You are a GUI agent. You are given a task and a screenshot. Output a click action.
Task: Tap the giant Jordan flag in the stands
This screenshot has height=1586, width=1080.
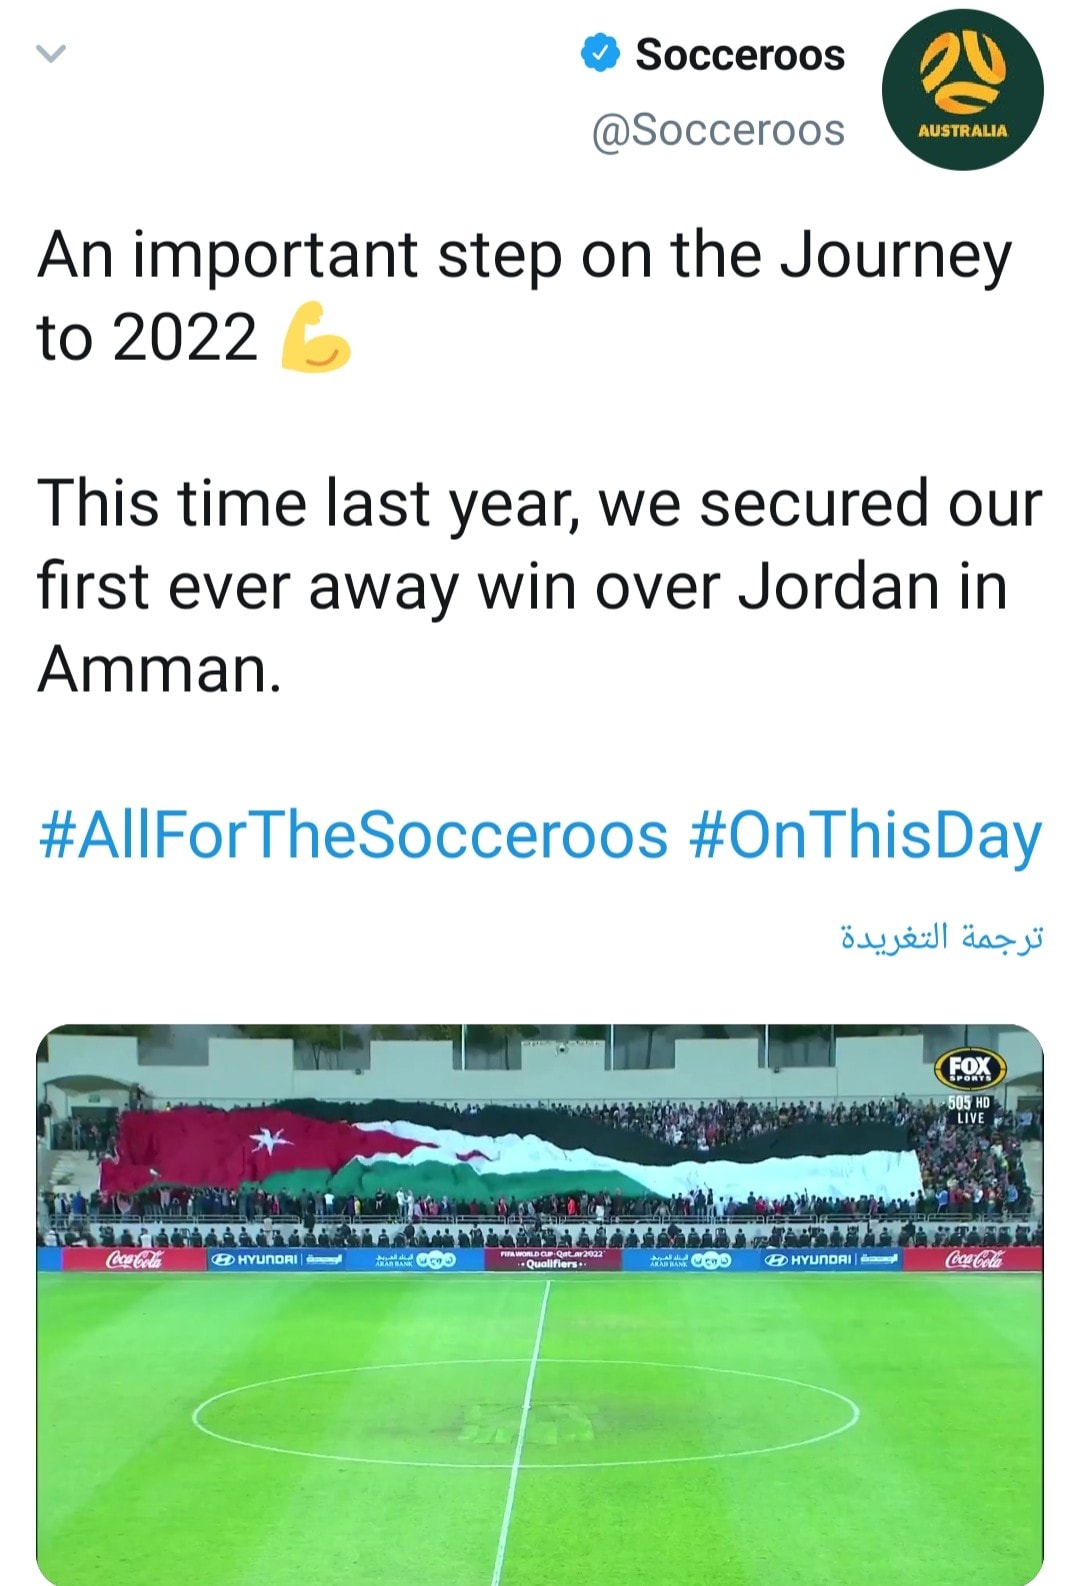point(510,1150)
